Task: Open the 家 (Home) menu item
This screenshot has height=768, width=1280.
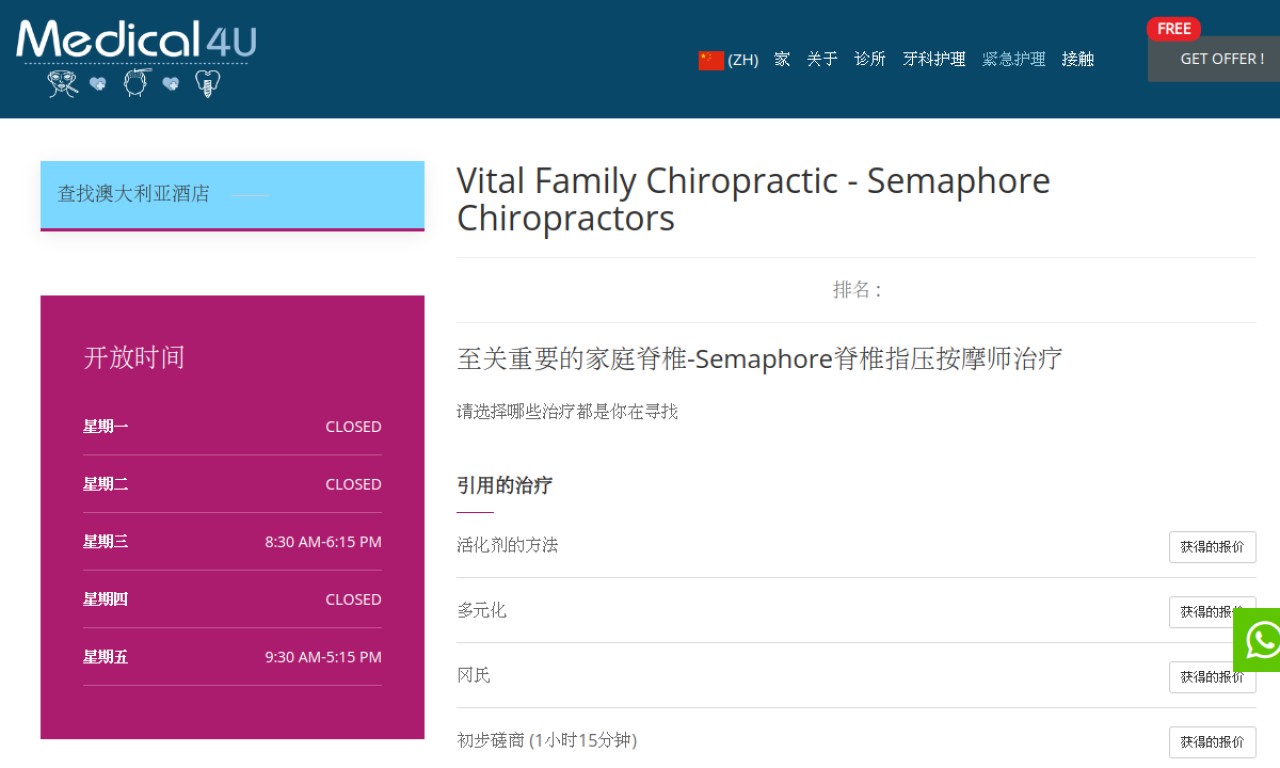Action: click(x=782, y=59)
